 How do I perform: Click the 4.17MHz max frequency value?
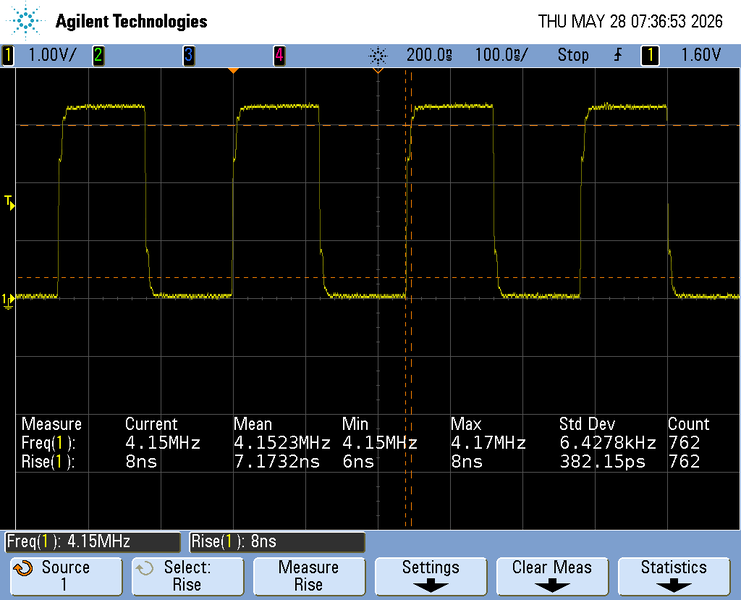click(488, 443)
